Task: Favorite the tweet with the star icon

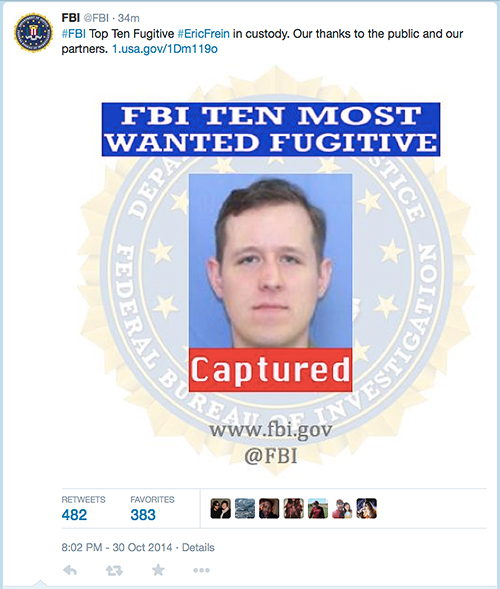Action: point(158,570)
